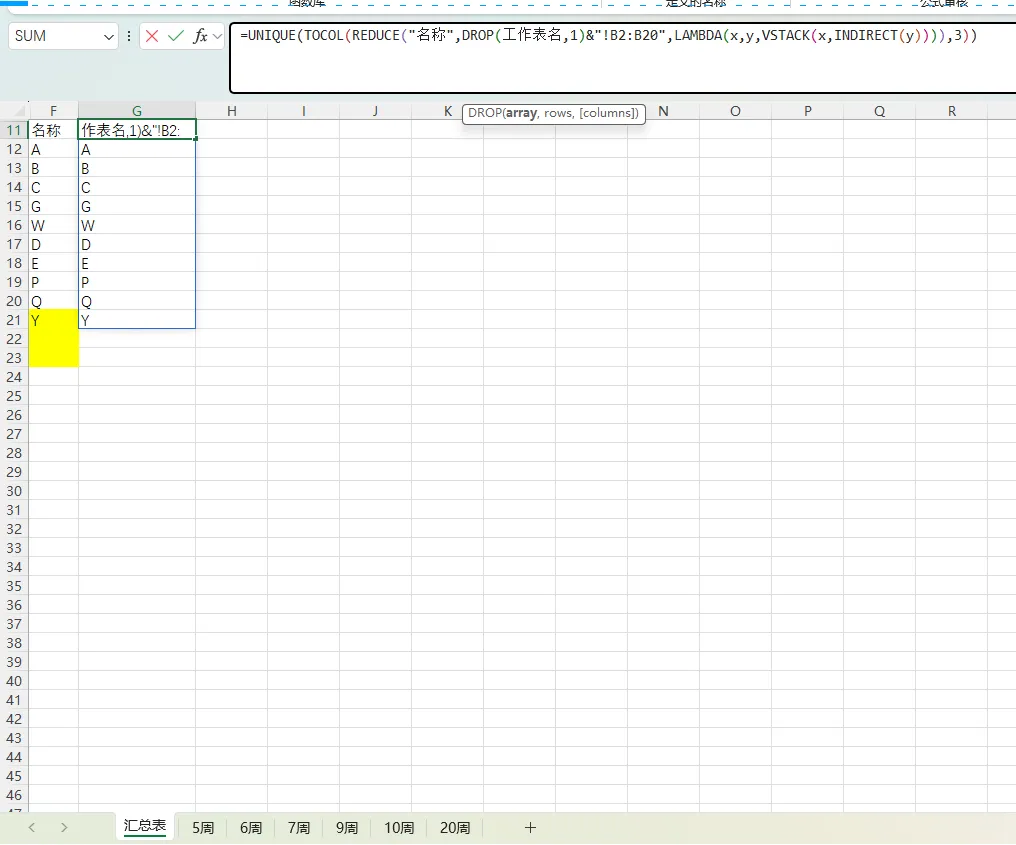
Task: Click the DROP function tooltip name
Action: click(484, 113)
